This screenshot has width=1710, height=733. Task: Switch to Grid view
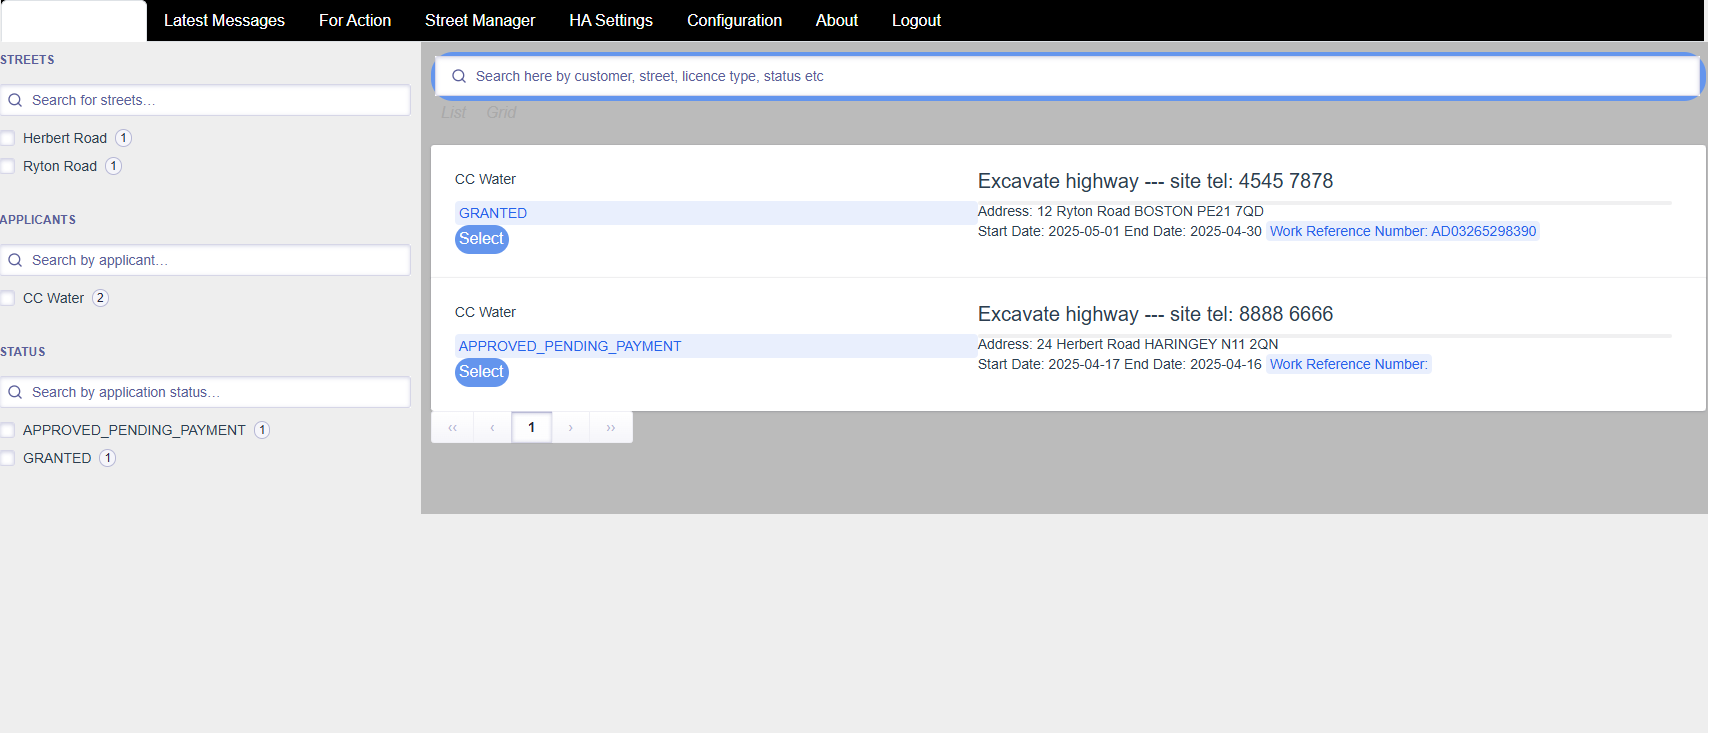click(x=501, y=112)
